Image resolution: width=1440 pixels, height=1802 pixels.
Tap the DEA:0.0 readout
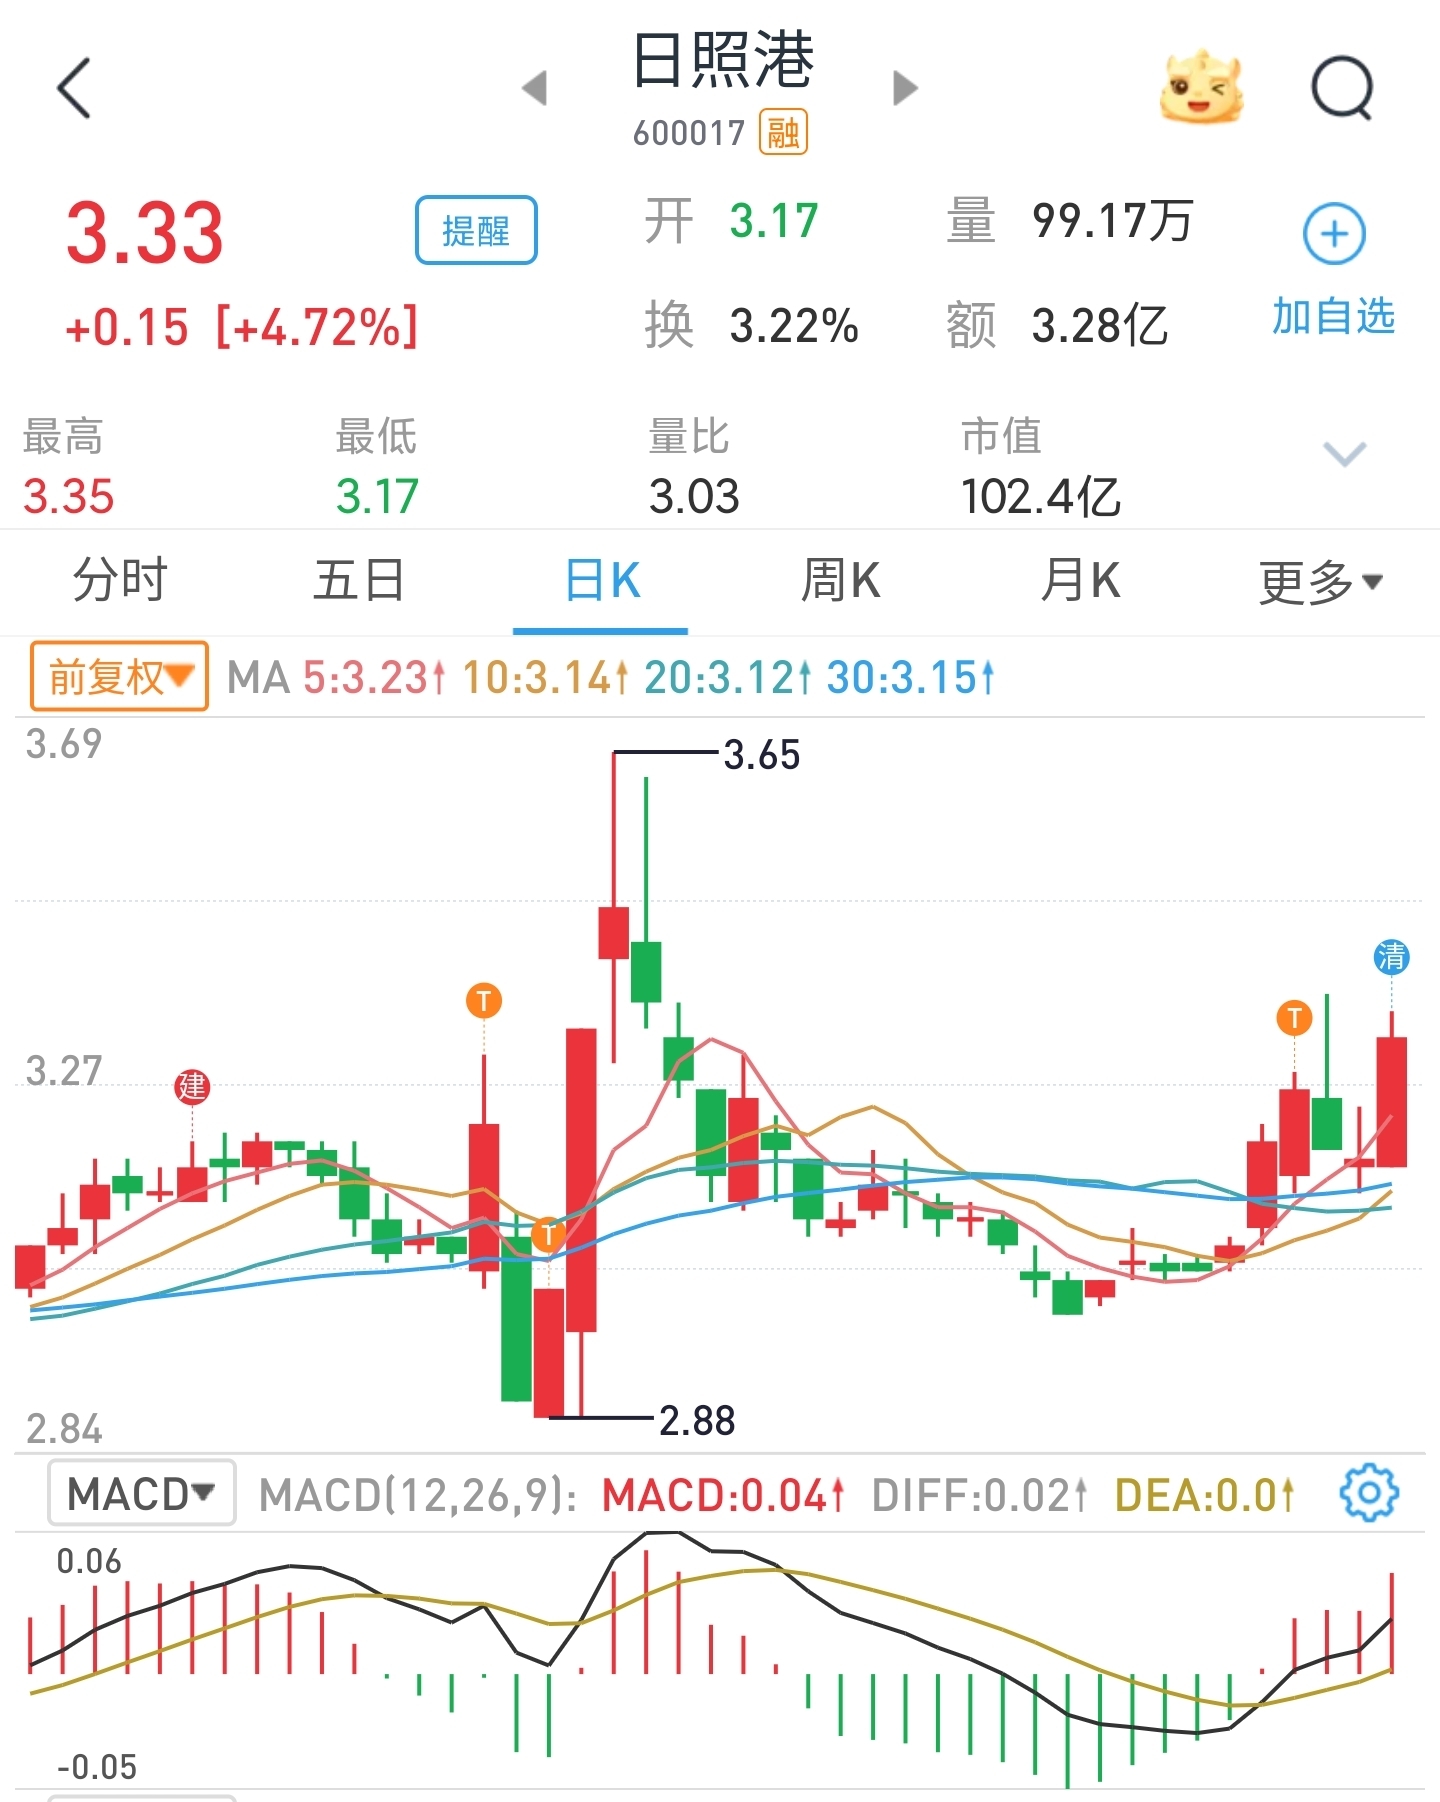point(1204,1496)
